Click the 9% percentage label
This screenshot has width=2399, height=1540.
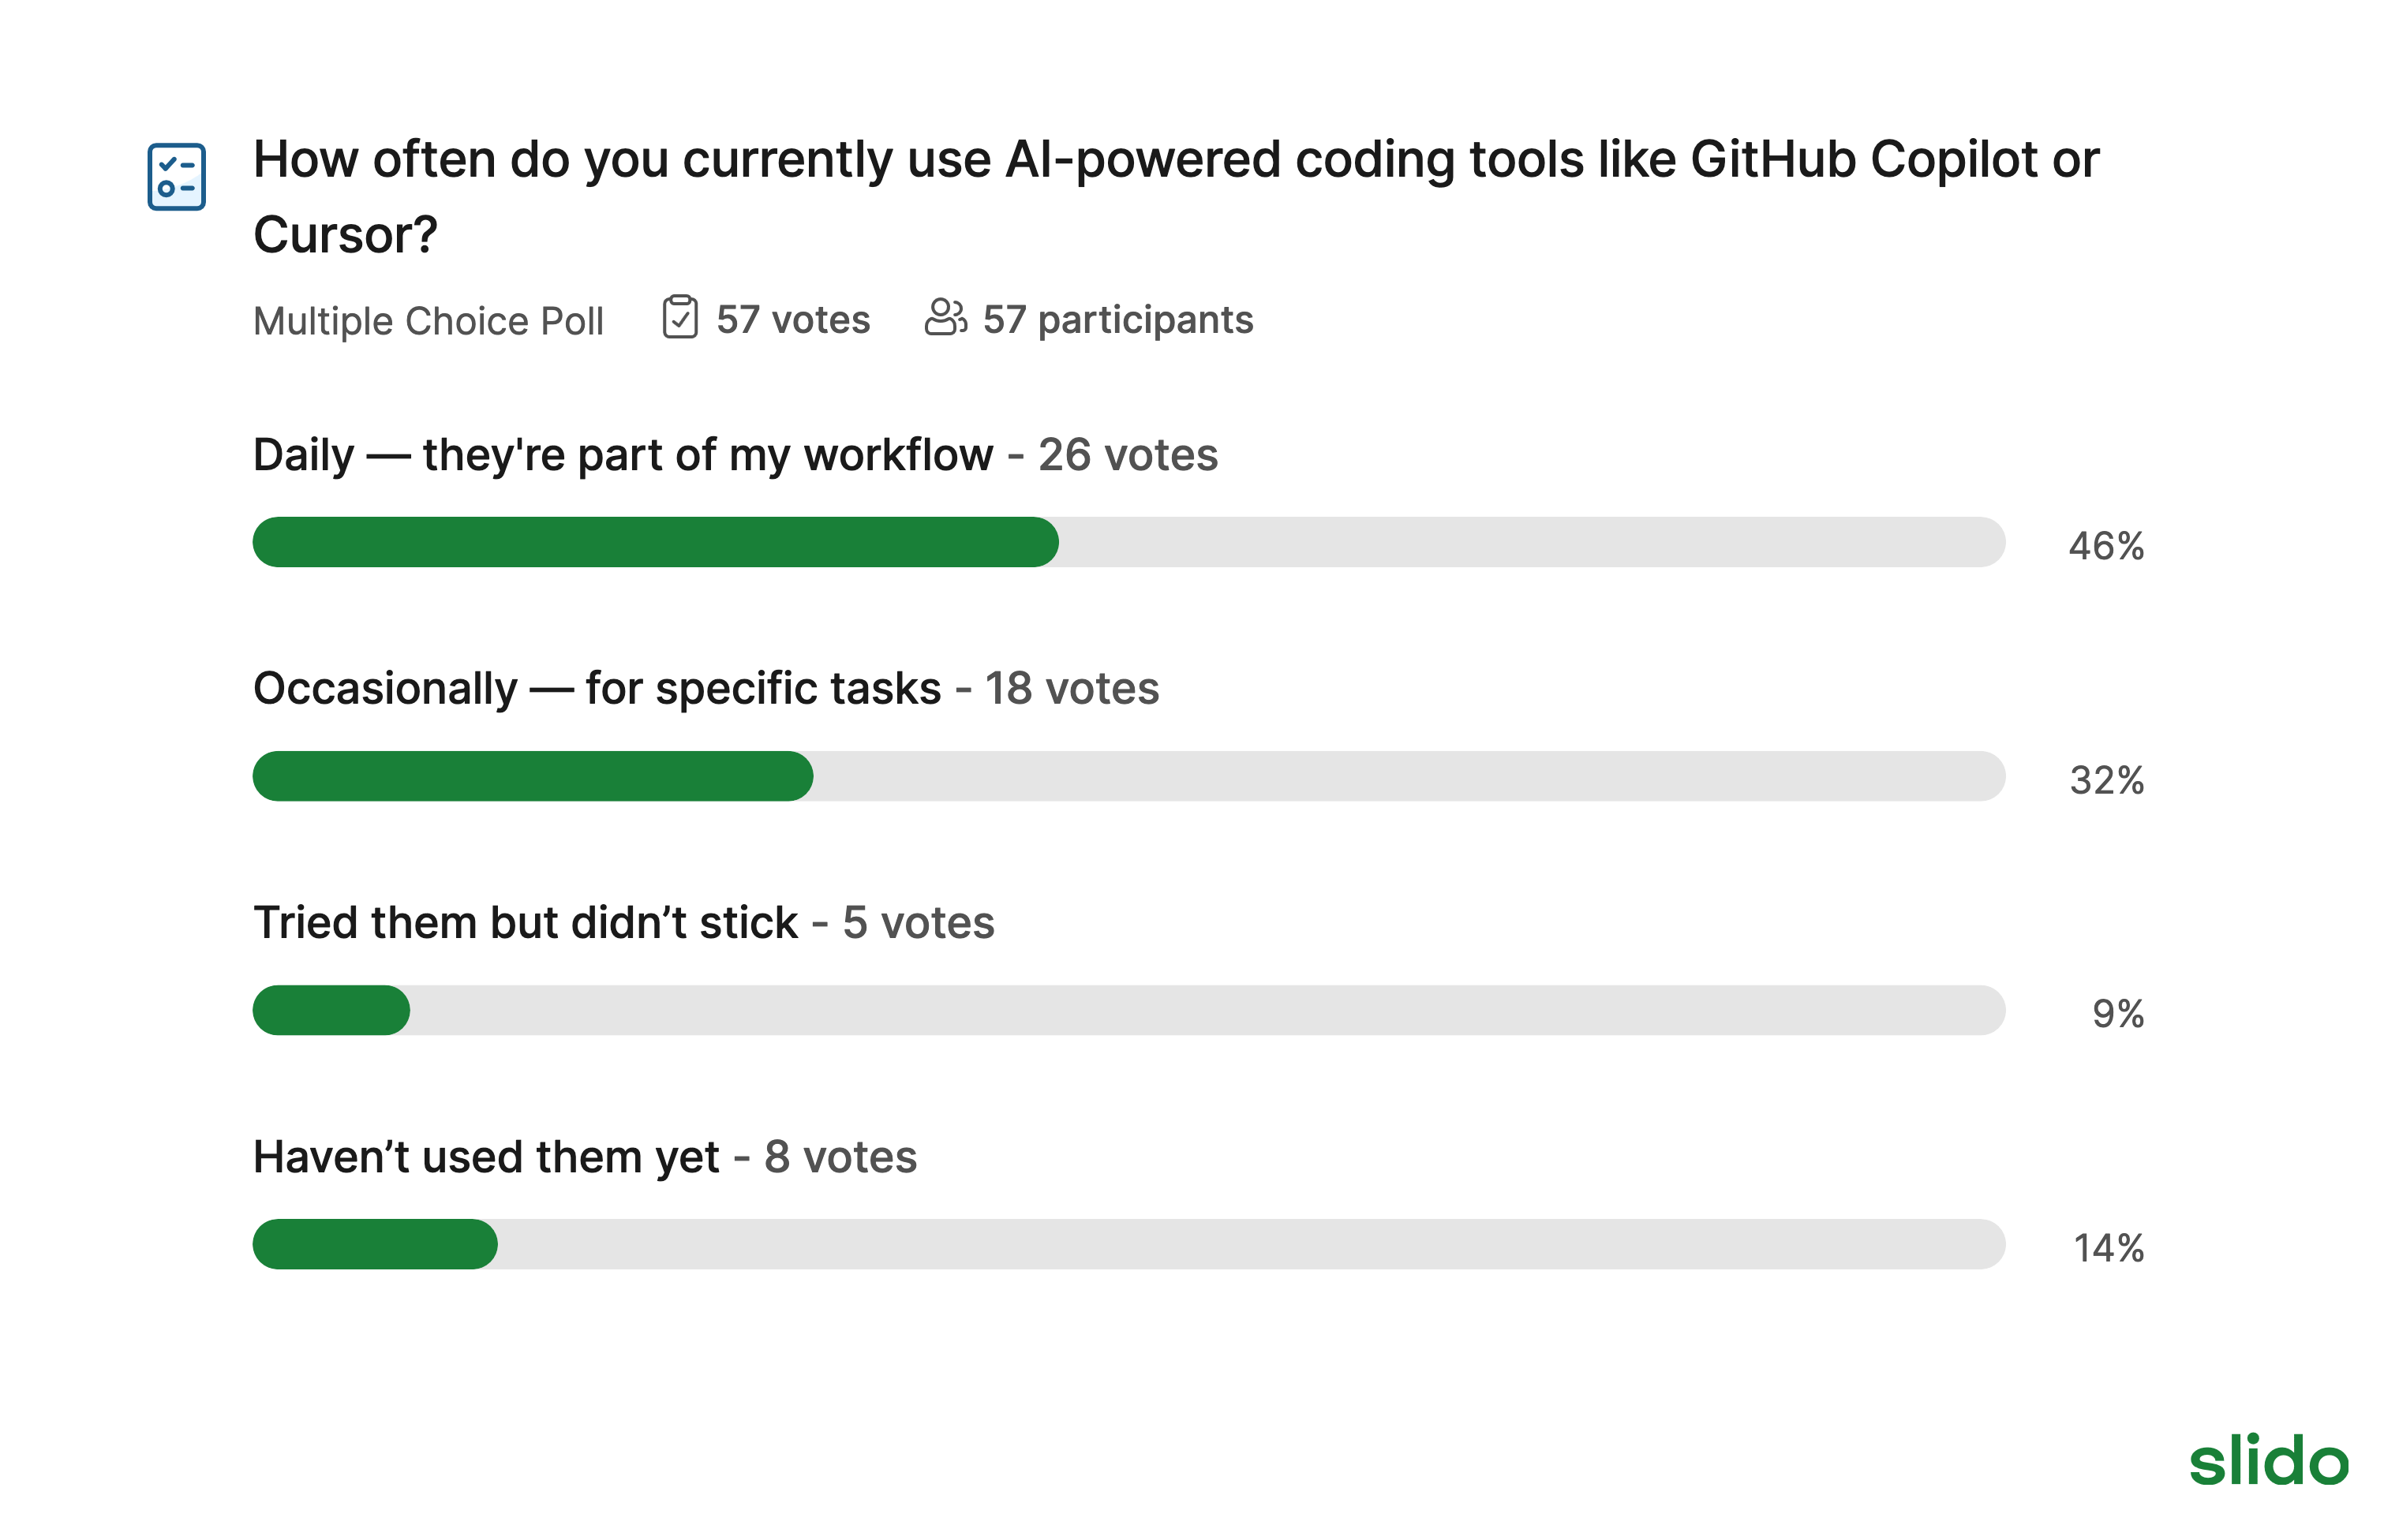[2118, 1014]
